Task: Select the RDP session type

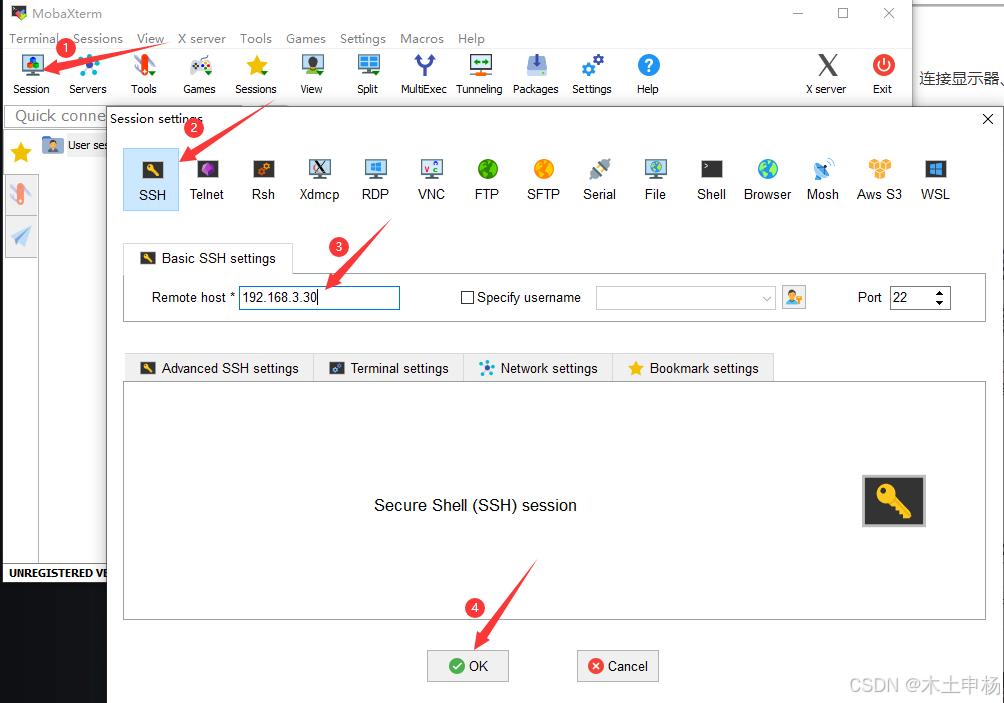Action: (375, 180)
